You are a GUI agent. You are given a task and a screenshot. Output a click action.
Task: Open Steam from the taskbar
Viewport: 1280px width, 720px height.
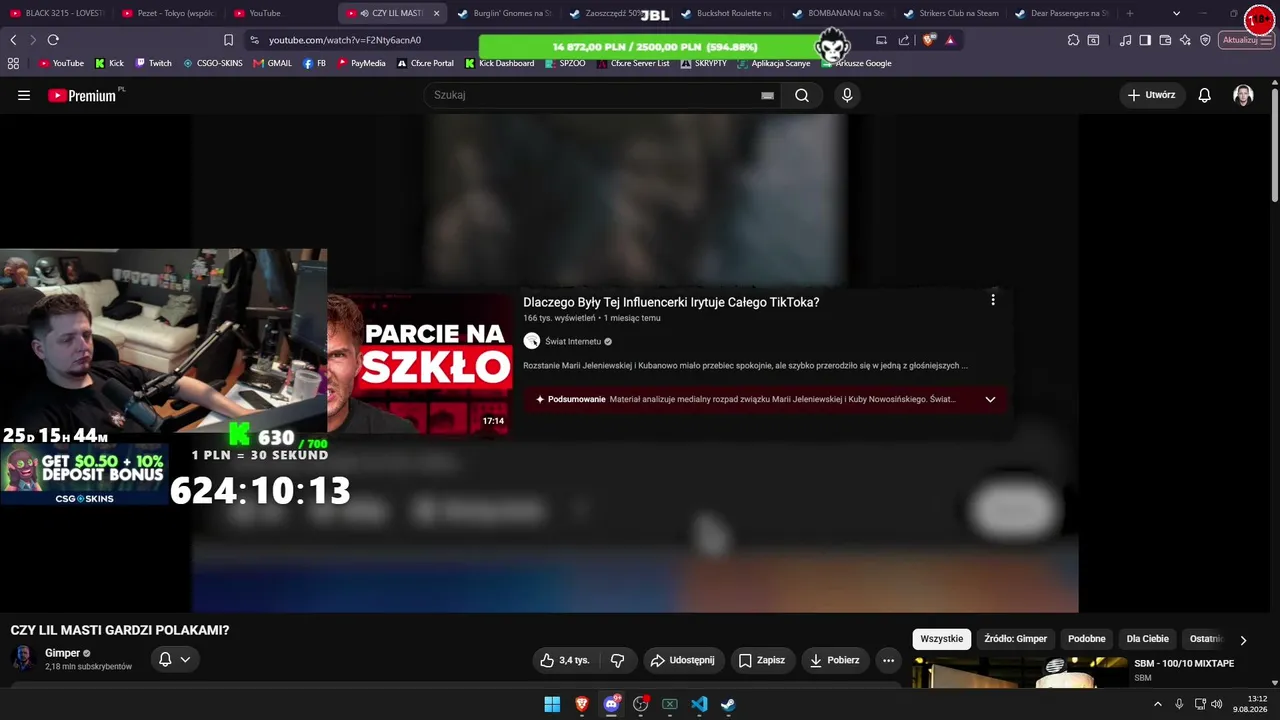click(728, 704)
